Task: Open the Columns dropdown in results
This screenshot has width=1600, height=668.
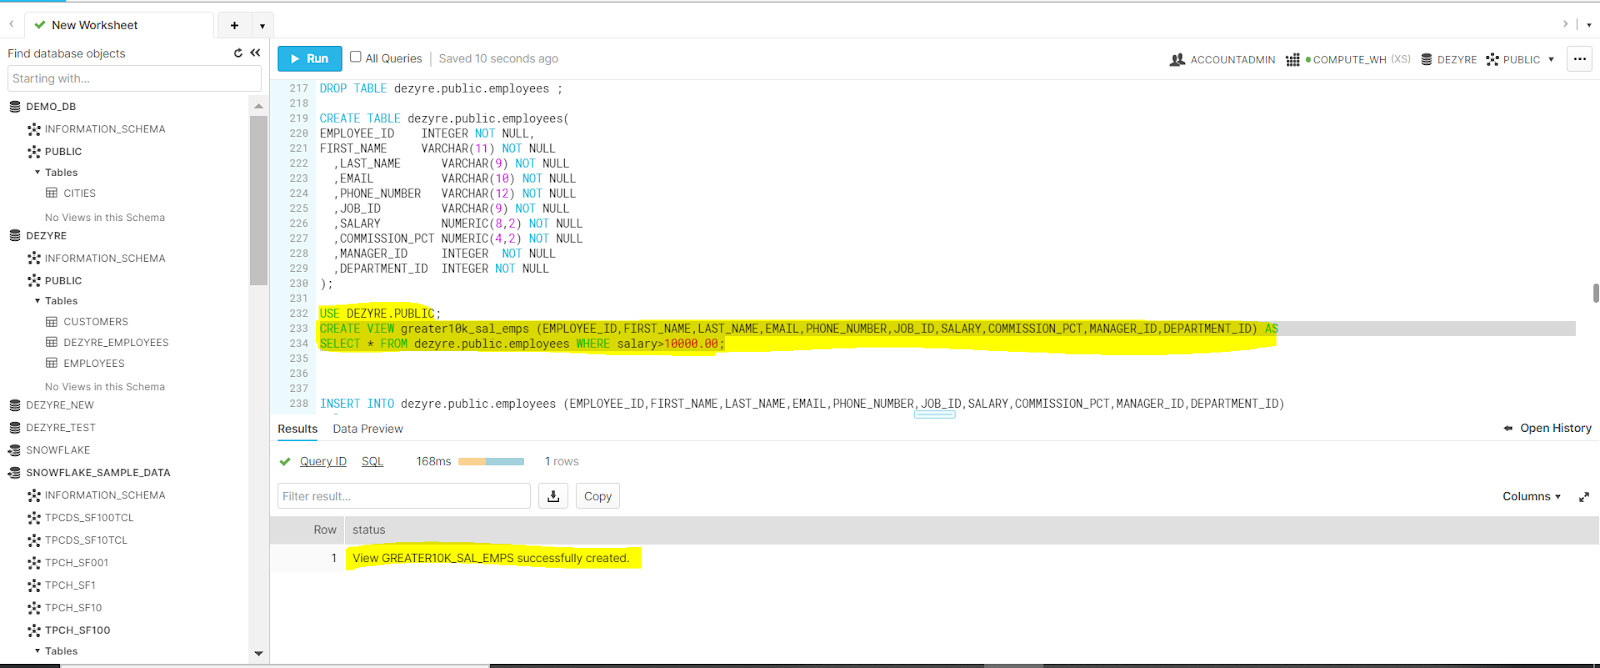Action: [x=1531, y=497]
